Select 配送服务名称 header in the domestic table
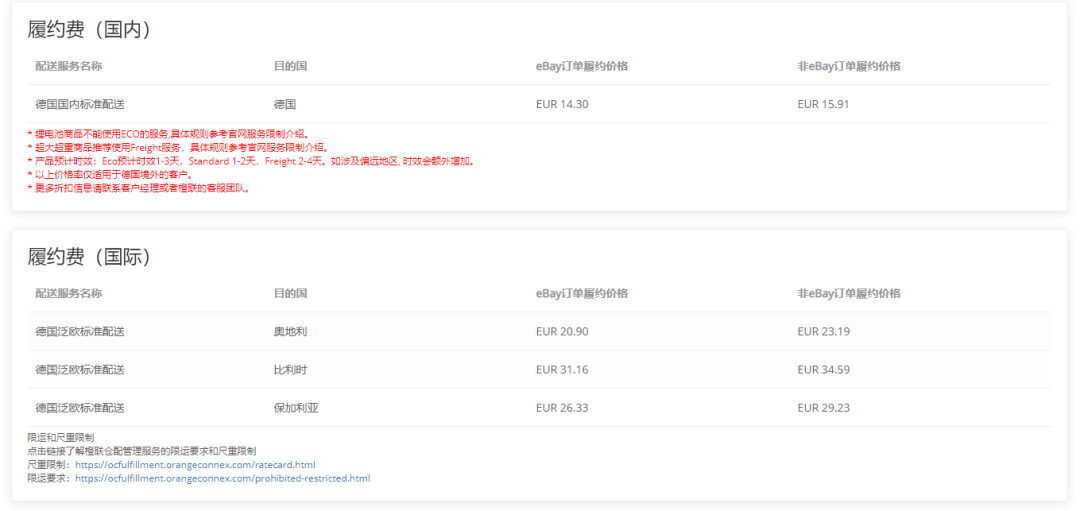1080x511 pixels. point(69,66)
